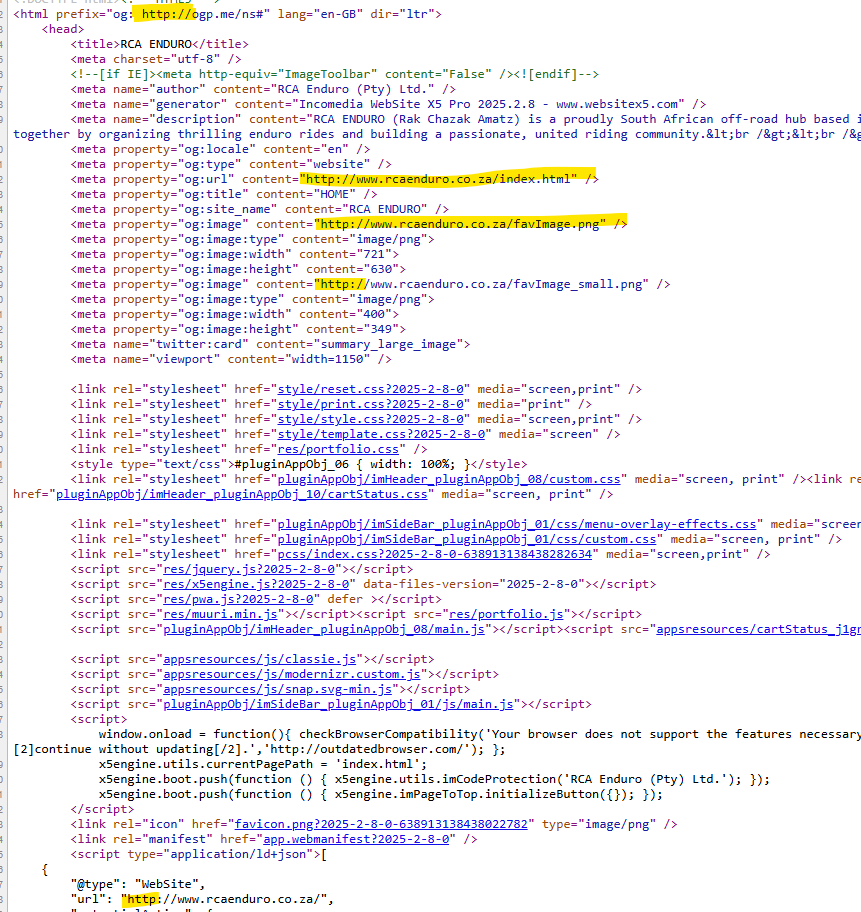Open the appsresources/cartStatus script link

pos(759,630)
